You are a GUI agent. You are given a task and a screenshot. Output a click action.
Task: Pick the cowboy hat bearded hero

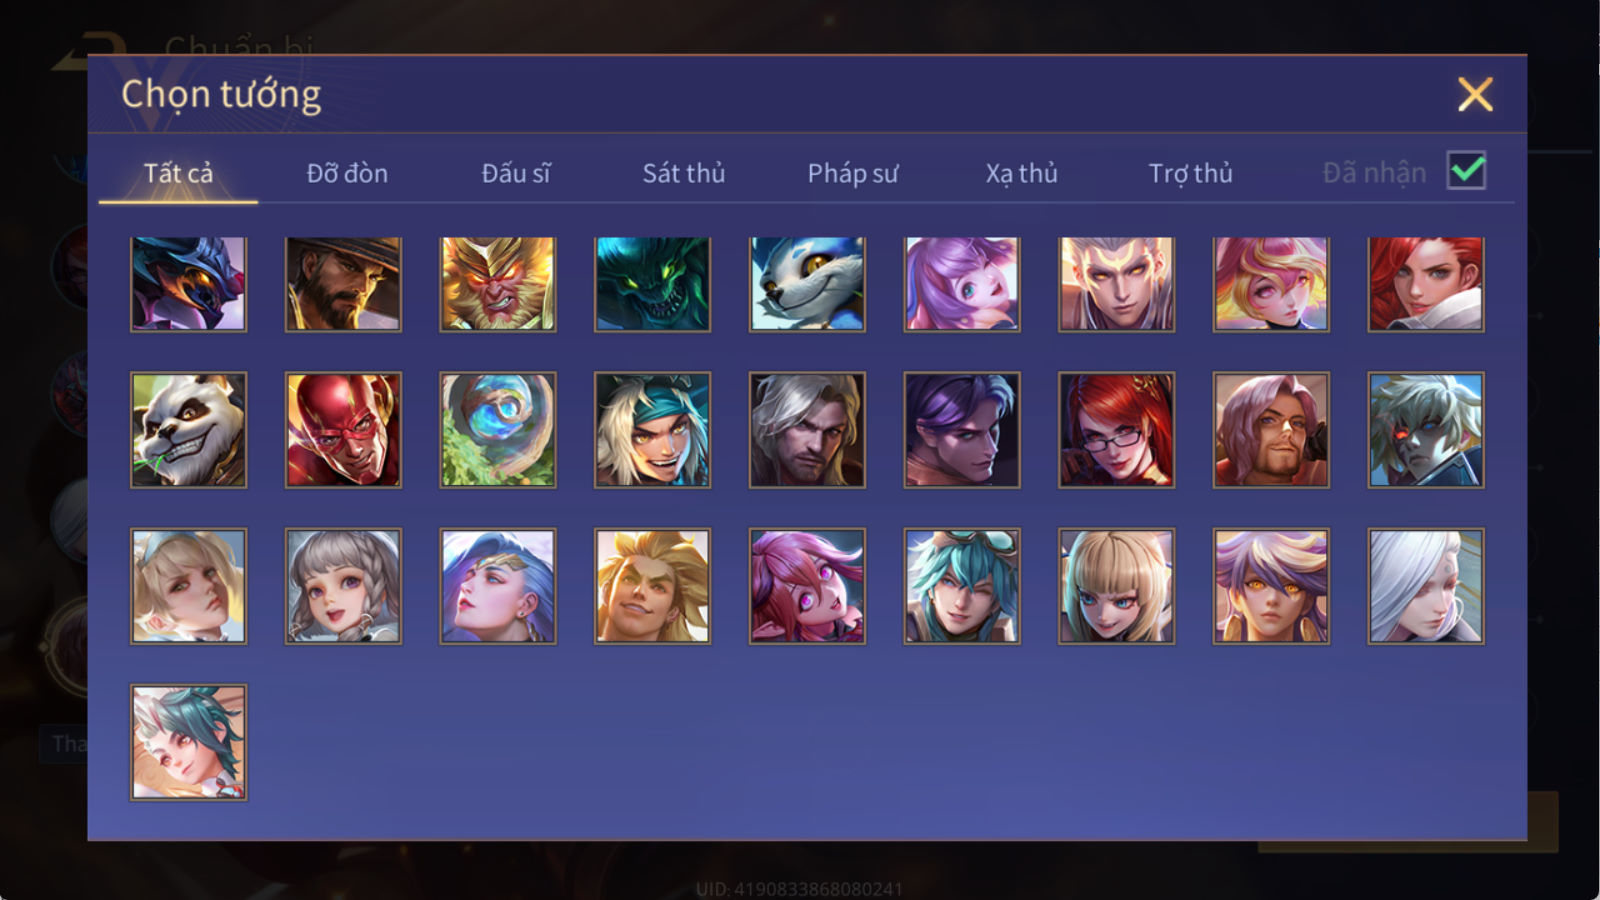tap(343, 284)
